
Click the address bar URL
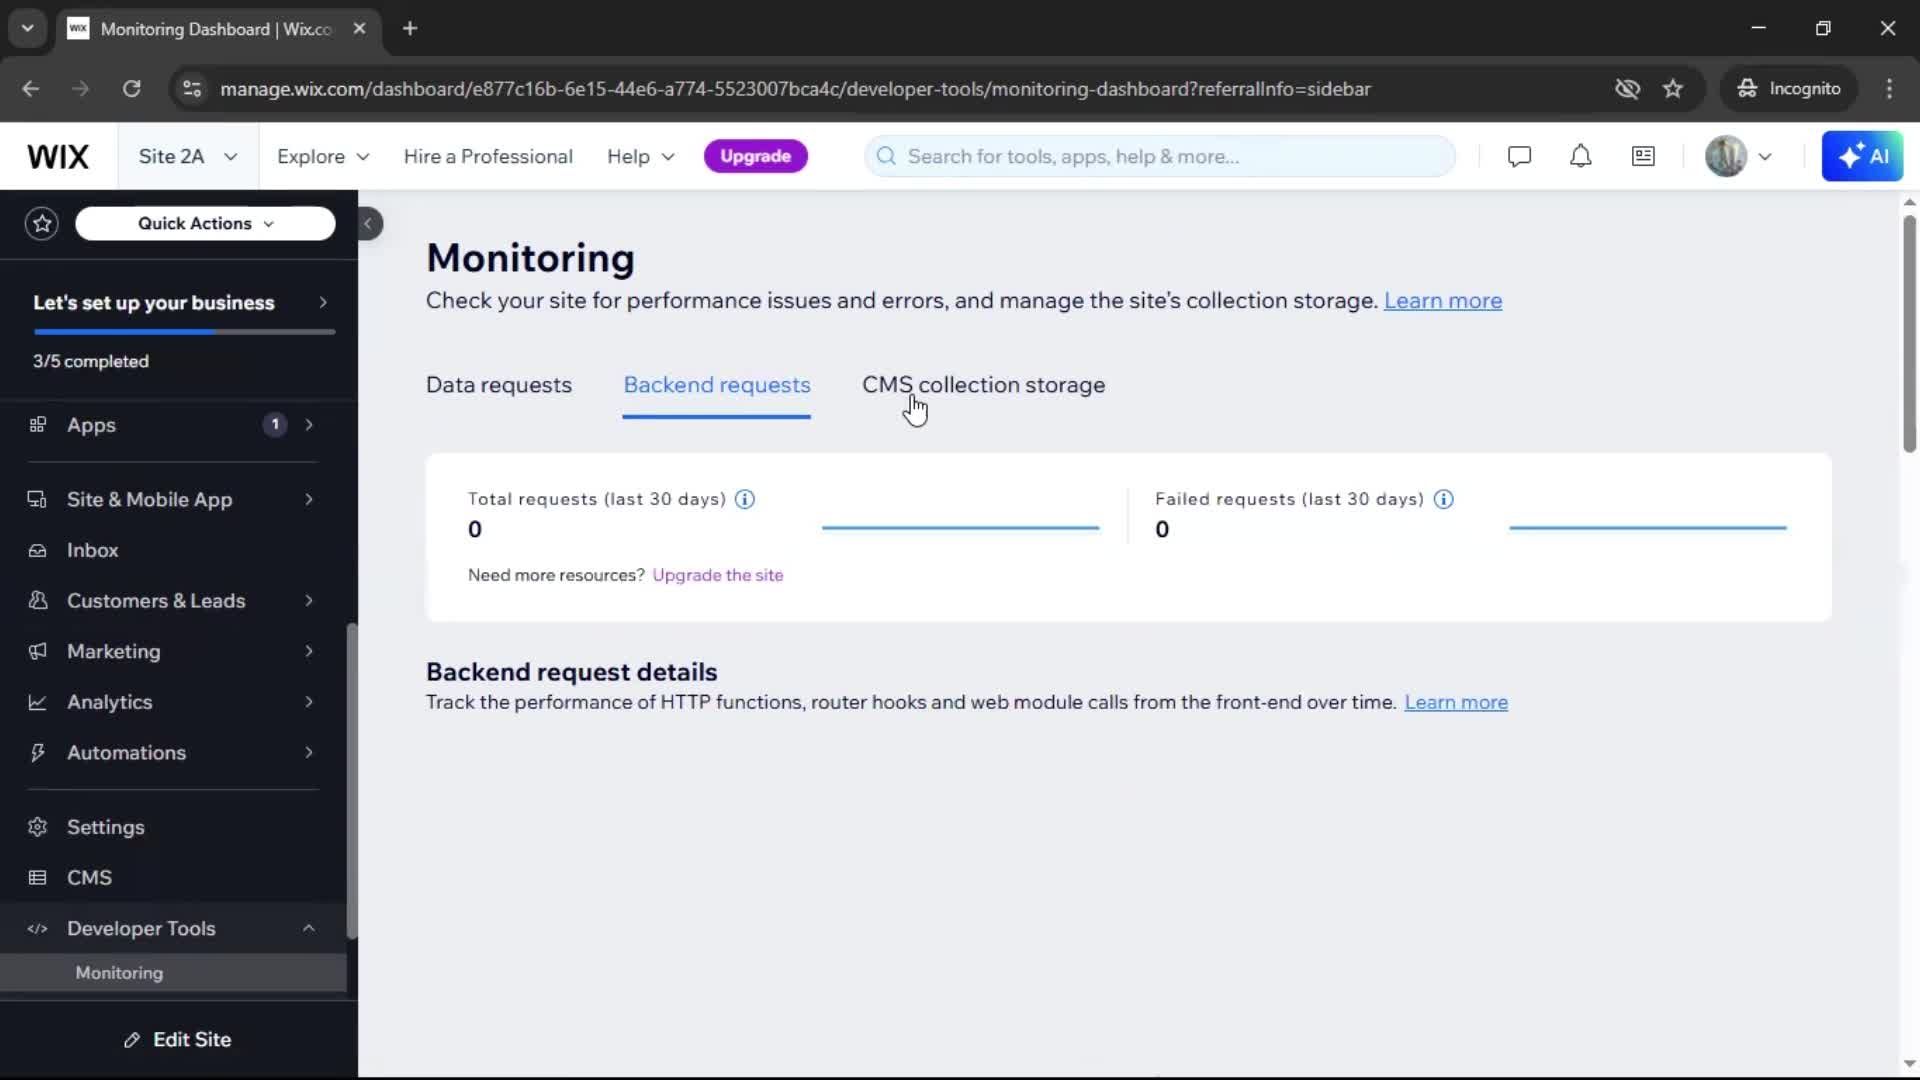(x=795, y=89)
